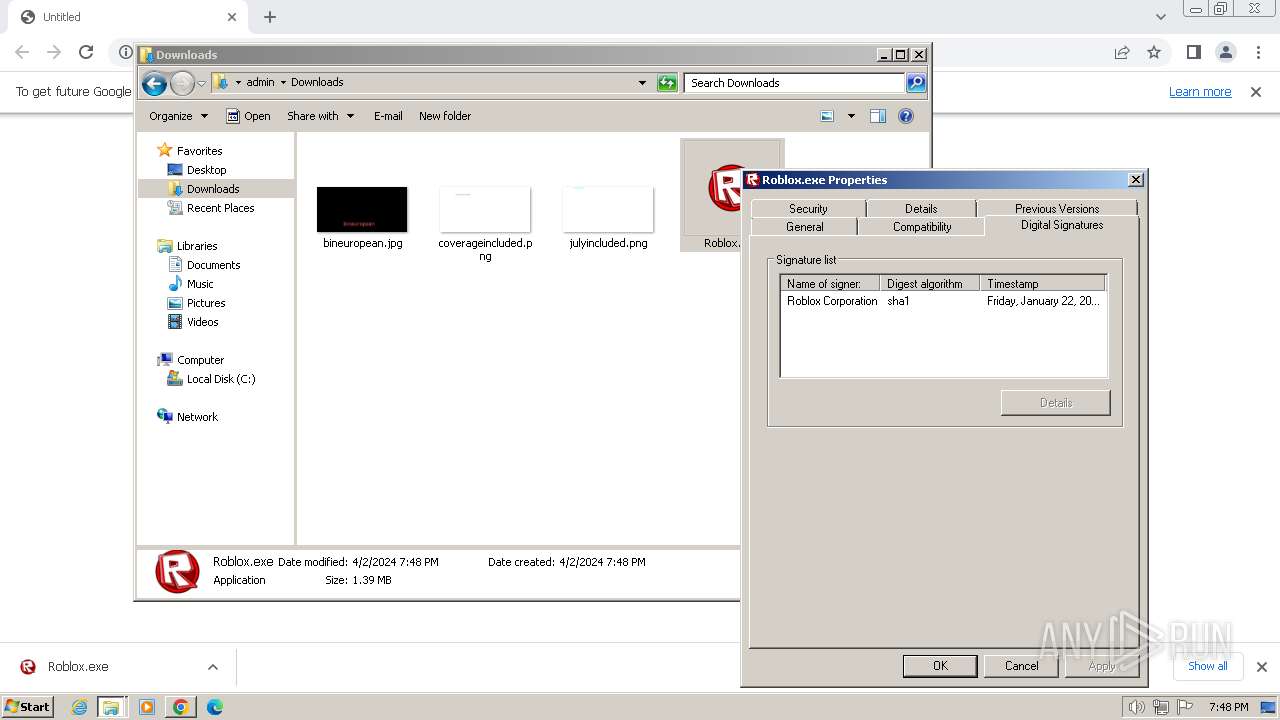Click refresh icon in Explorer address bar

click(667, 83)
